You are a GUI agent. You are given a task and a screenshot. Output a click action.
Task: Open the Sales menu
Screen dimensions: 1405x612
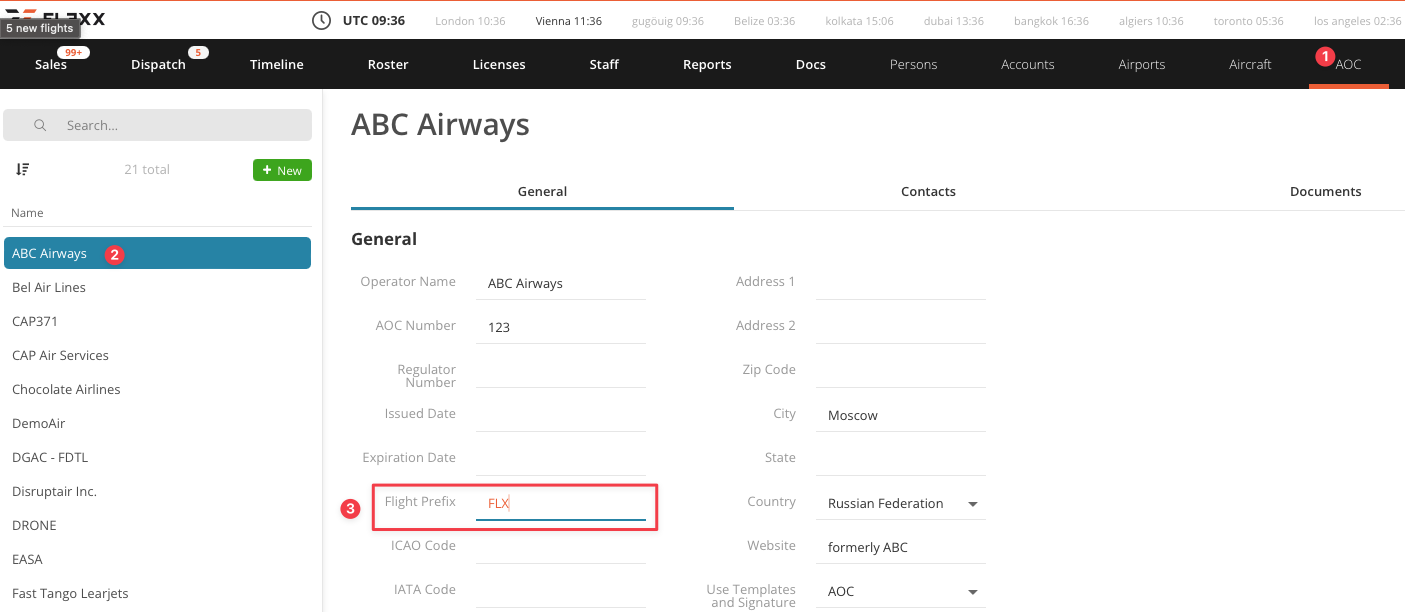(51, 64)
